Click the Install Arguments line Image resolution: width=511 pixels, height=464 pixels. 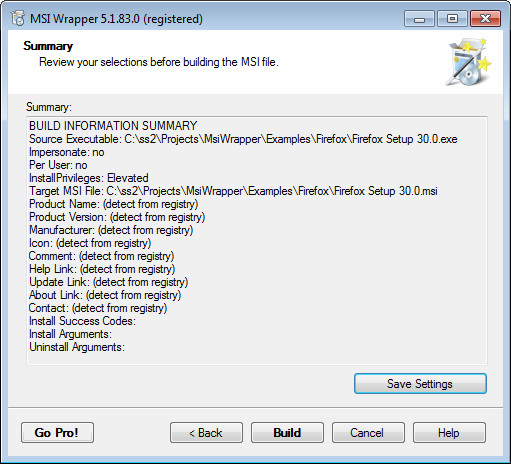point(70,334)
